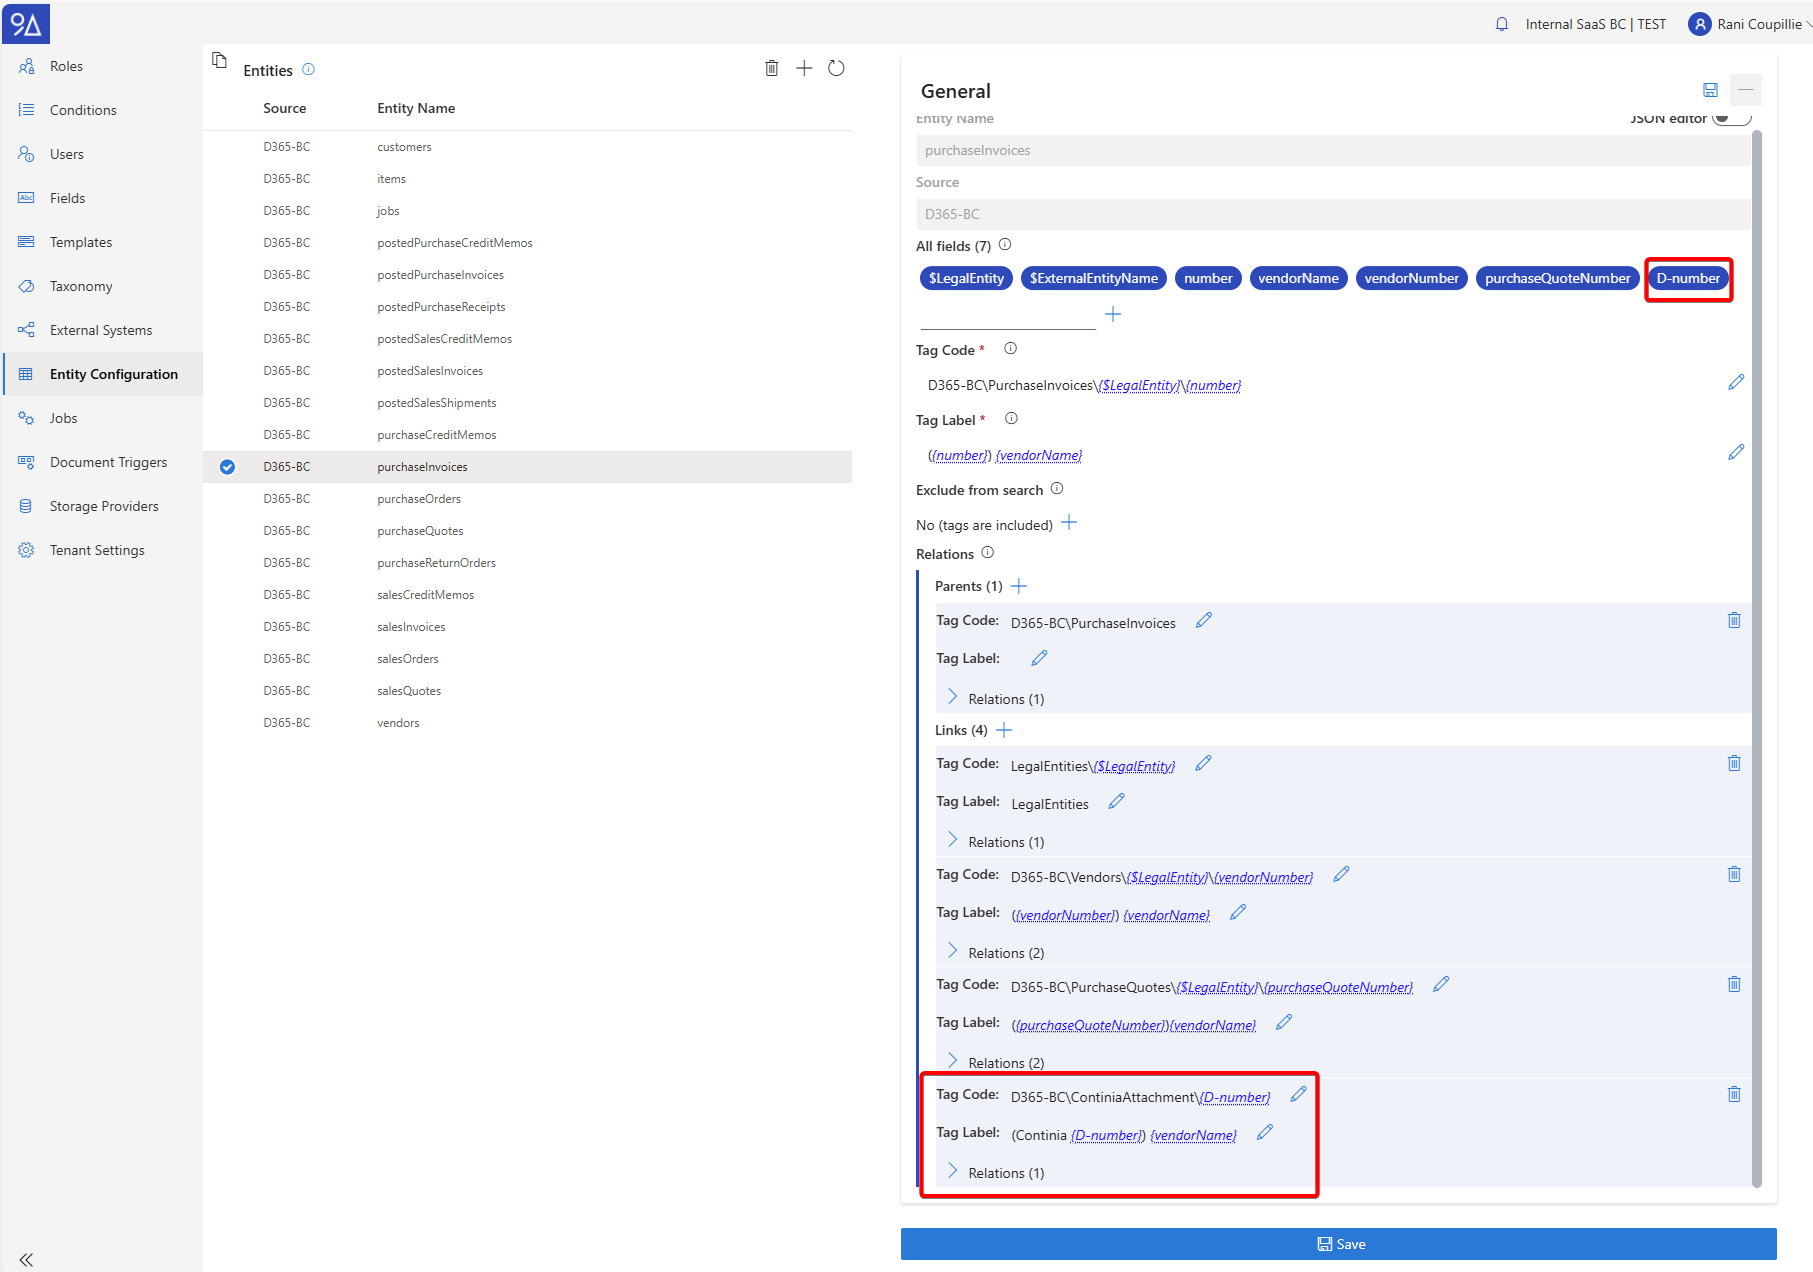
Task: Click the blue Save button
Action: click(1338, 1244)
